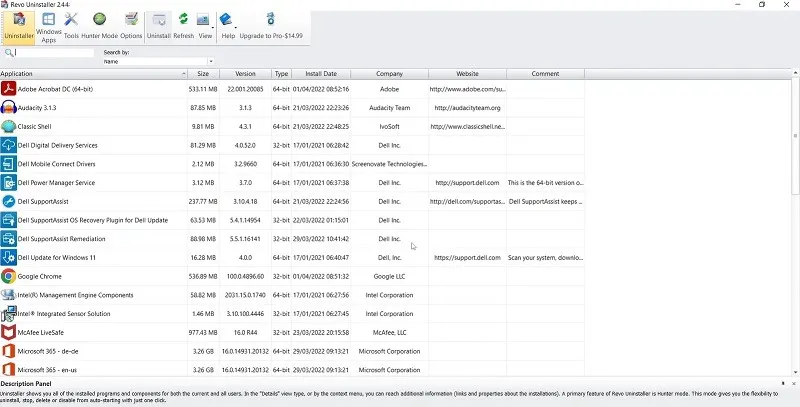Sort by the Company column header
The height and width of the screenshot is (407, 800).
click(389, 74)
